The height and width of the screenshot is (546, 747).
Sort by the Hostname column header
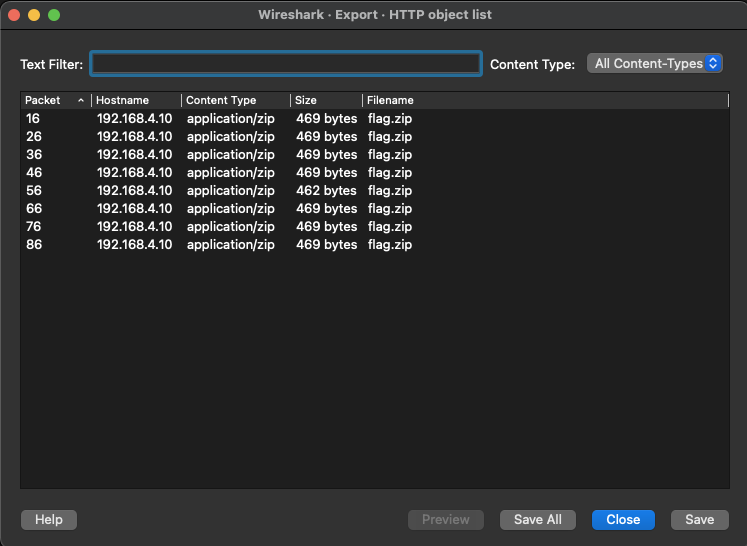pos(136,100)
